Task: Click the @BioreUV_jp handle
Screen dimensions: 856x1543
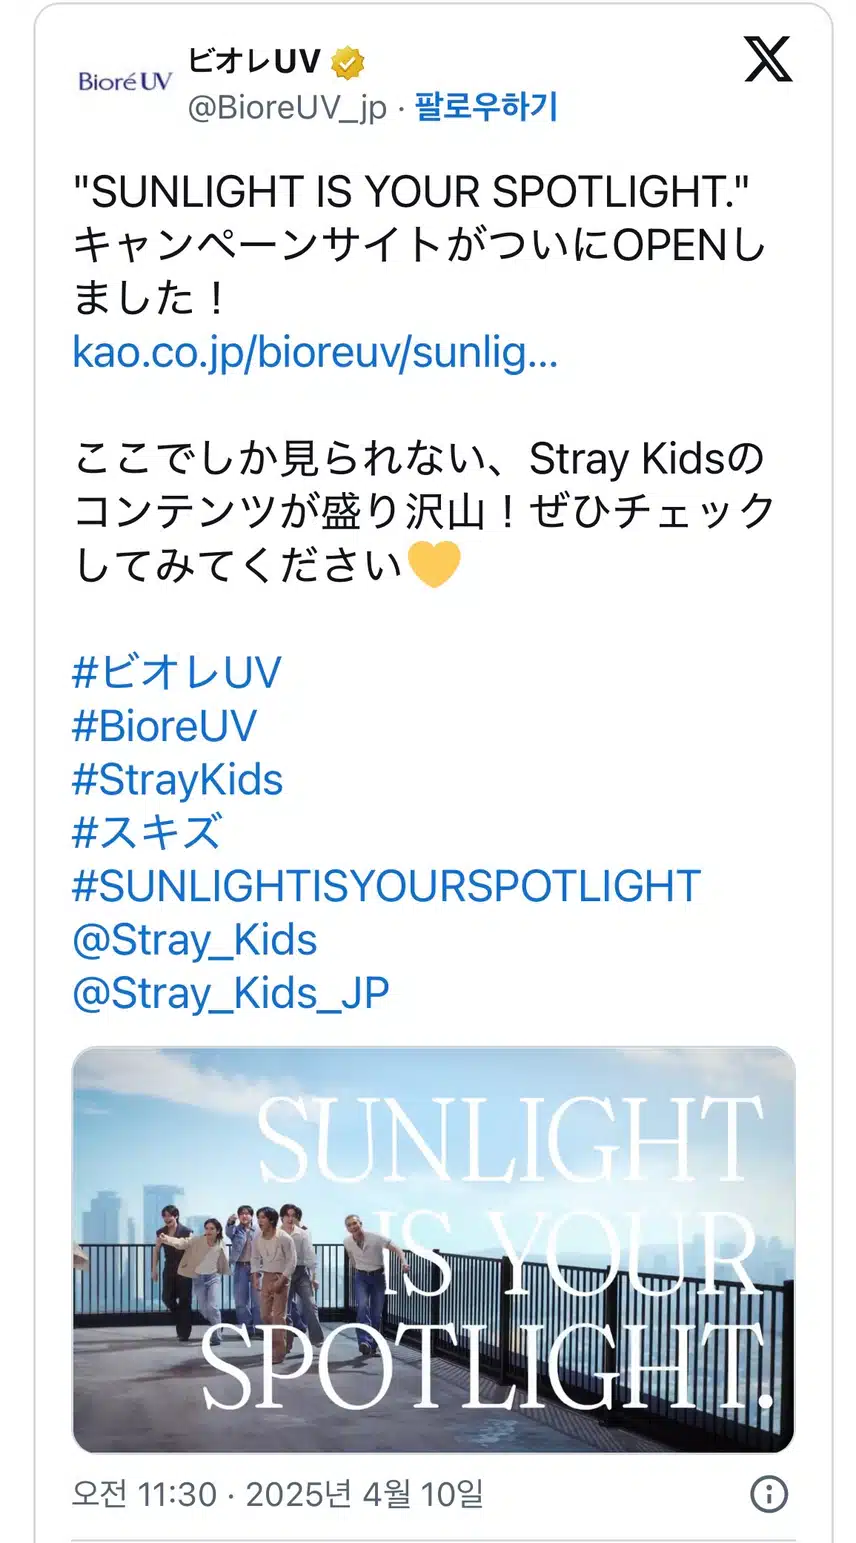Action: click(287, 108)
